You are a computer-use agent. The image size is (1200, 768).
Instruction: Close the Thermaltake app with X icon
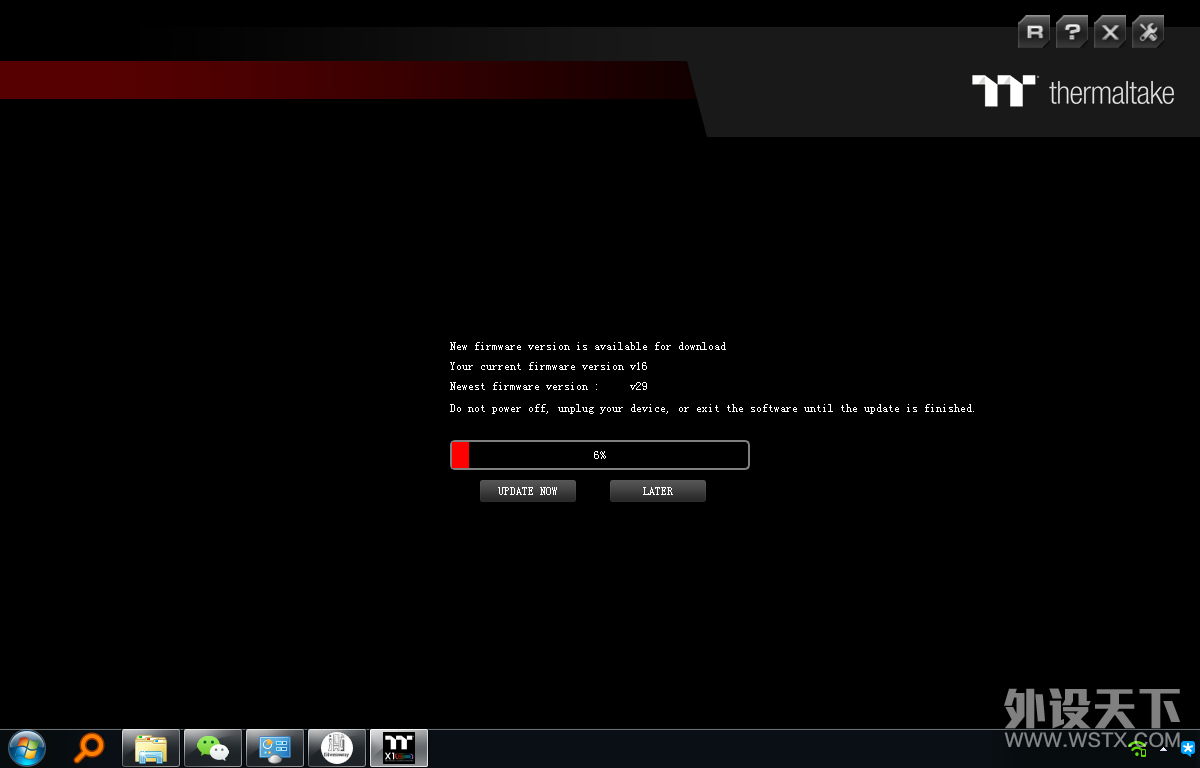(x=1109, y=32)
